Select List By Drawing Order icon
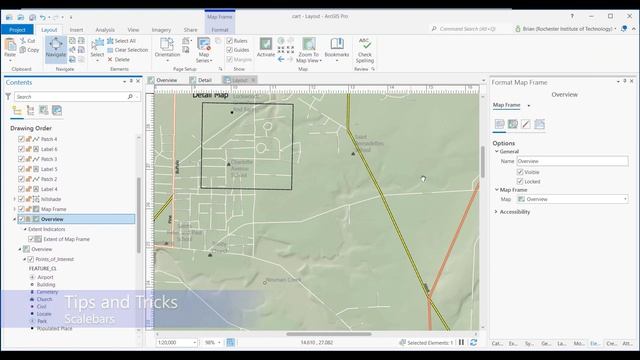This screenshot has width=640, height=360. point(17,110)
